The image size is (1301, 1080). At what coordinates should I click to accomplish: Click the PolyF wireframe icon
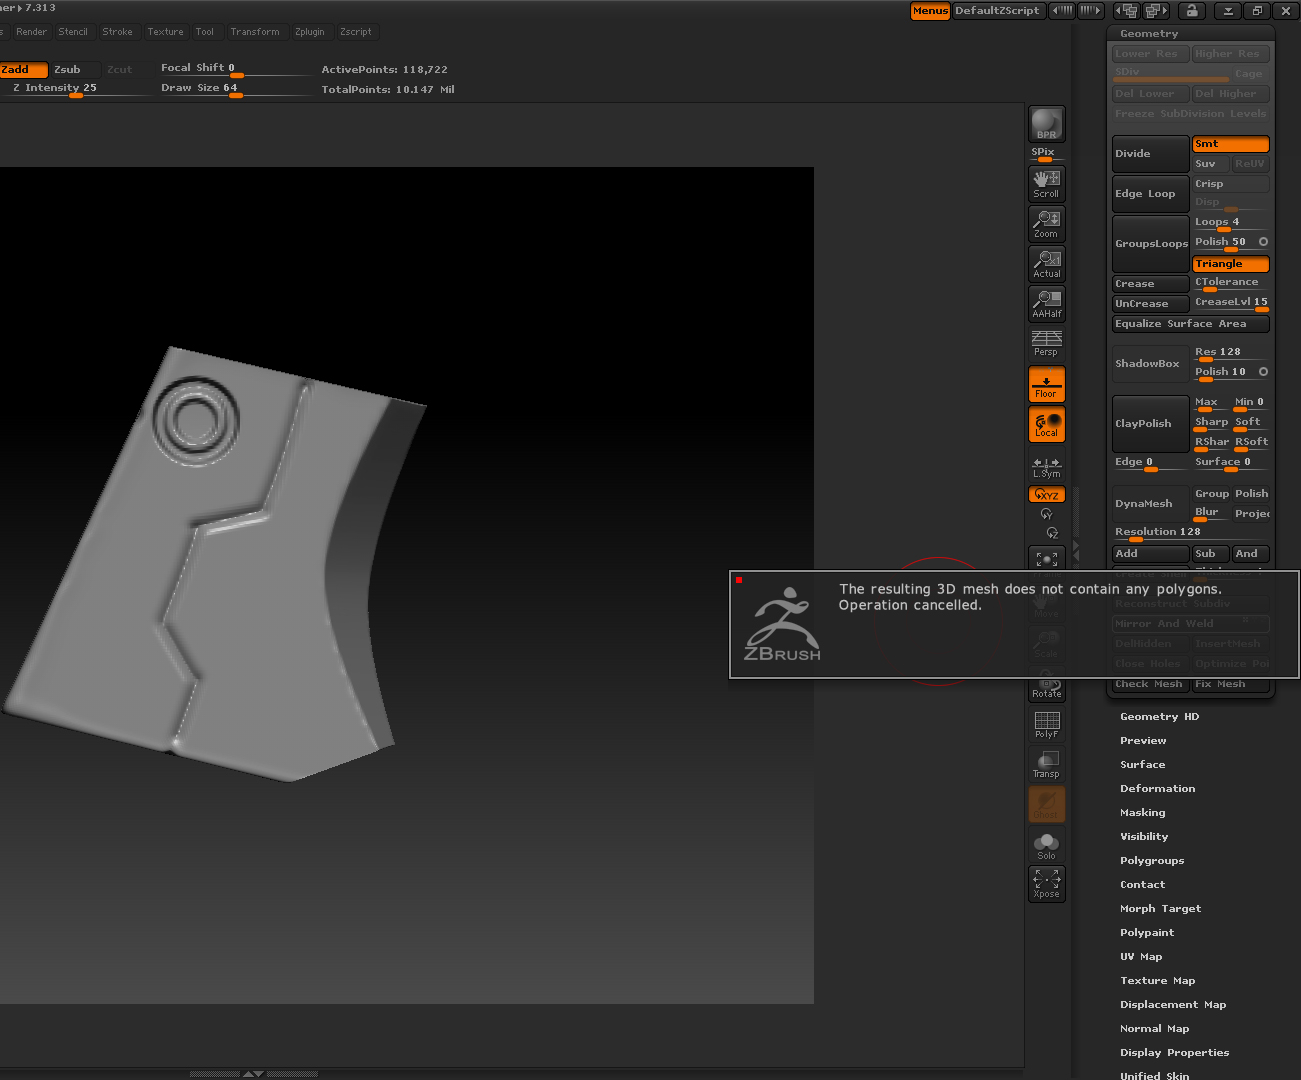pos(1046,725)
